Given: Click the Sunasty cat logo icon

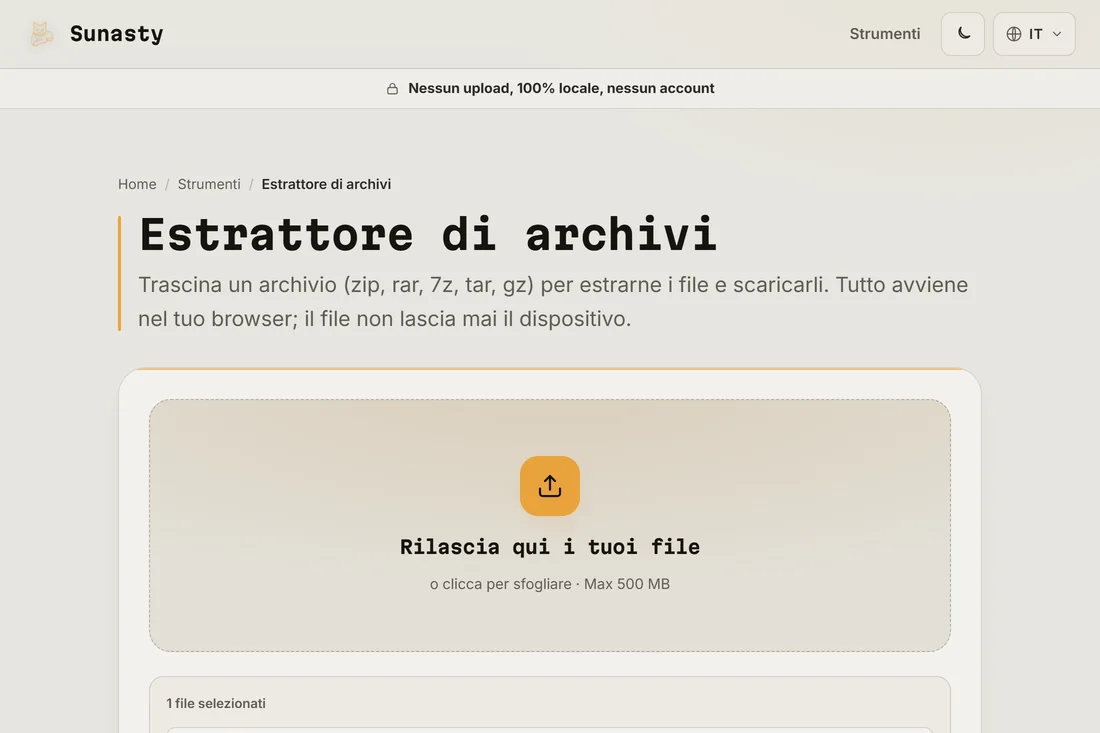Looking at the screenshot, I should [x=41, y=34].
